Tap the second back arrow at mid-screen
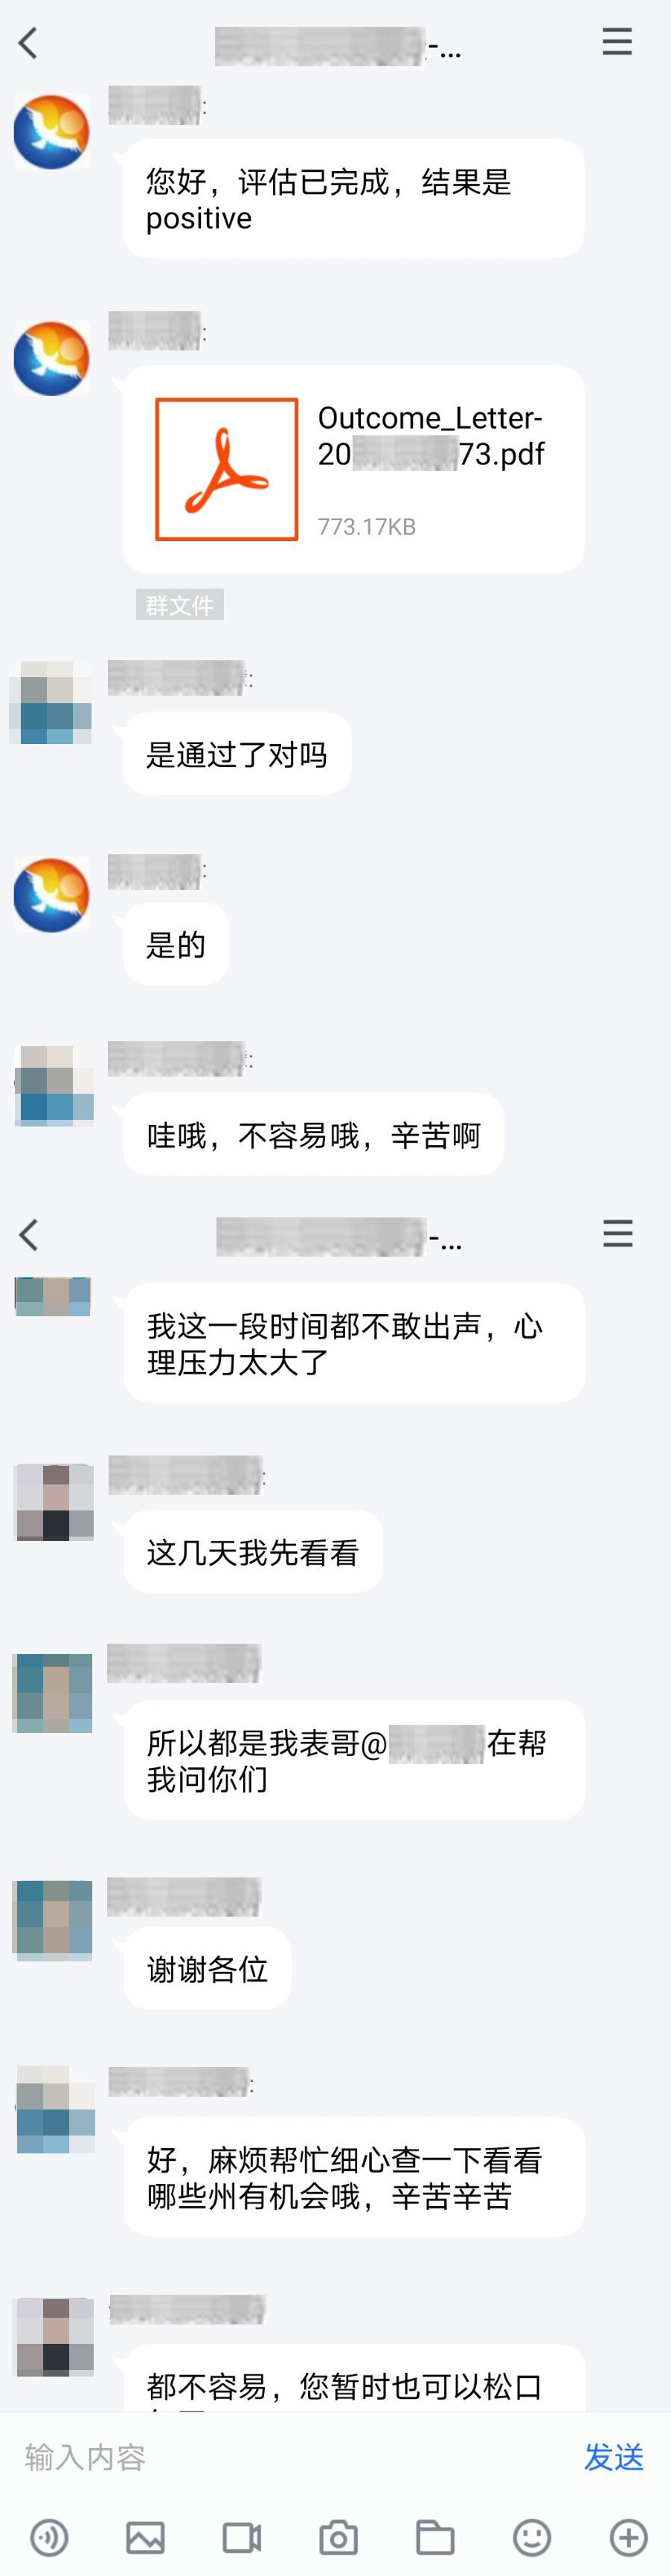 [28, 1235]
